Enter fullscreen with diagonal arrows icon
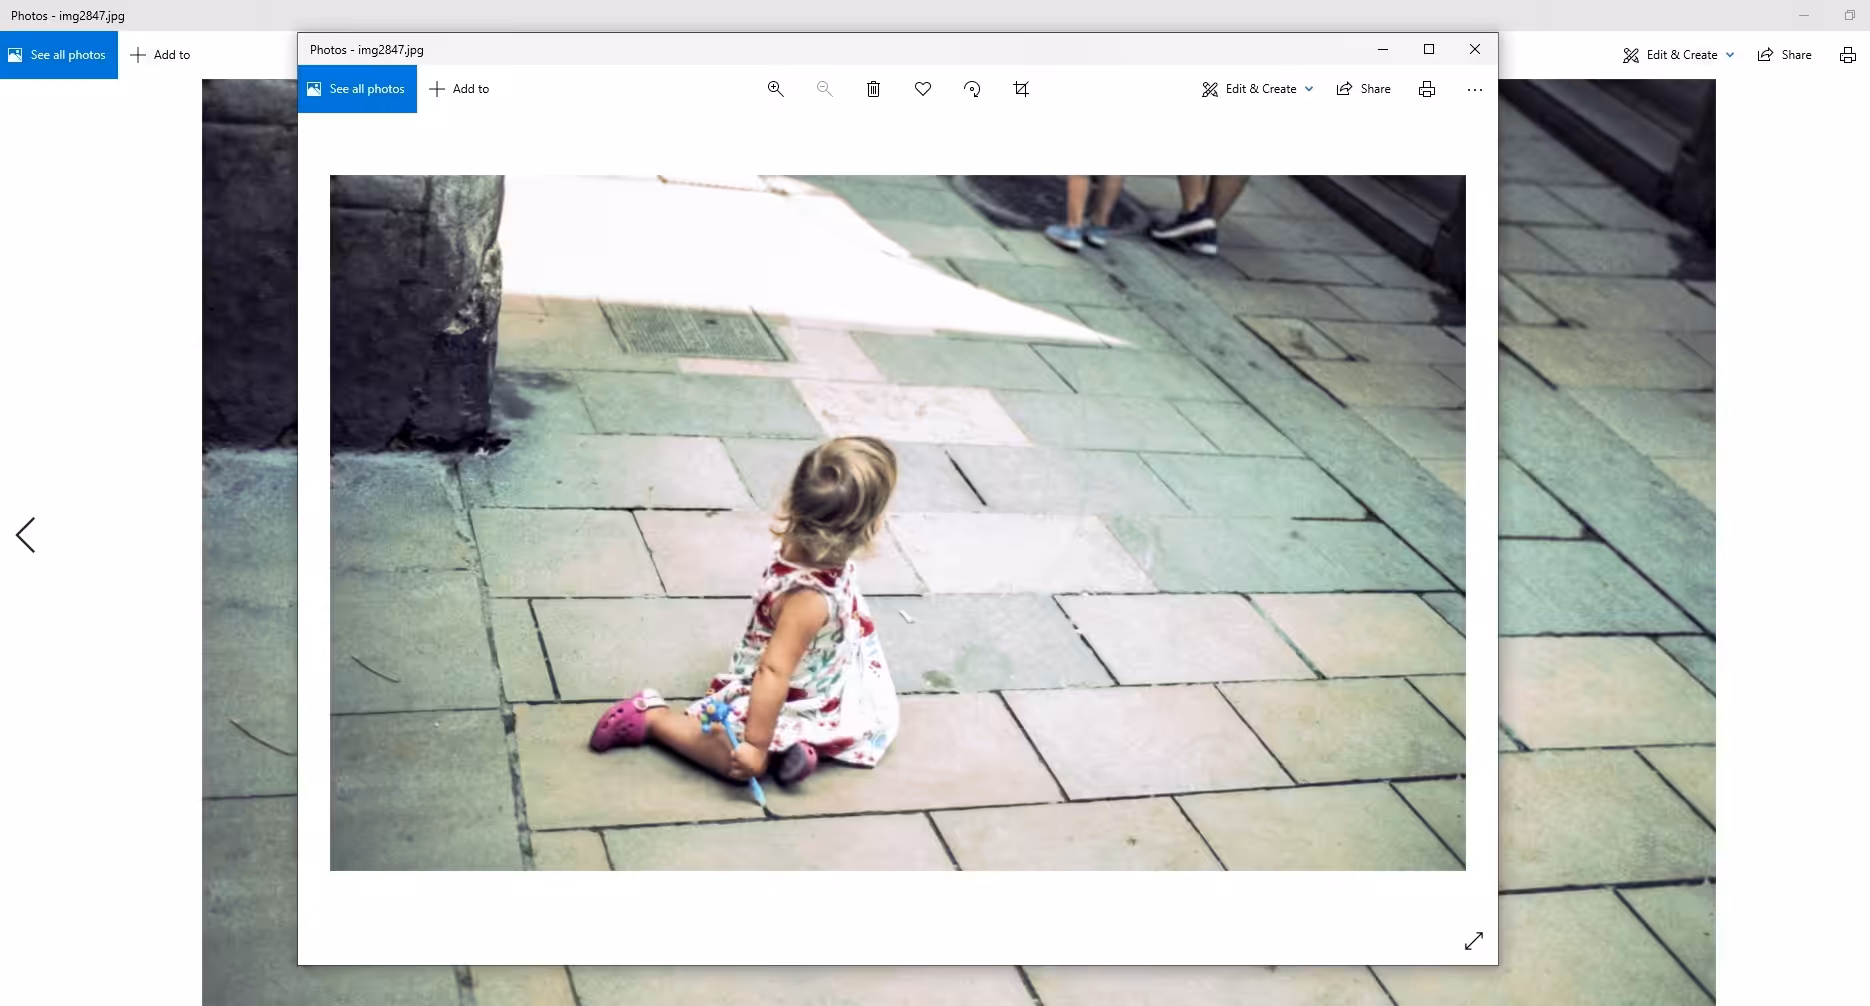1870x1006 pixels. 1474,941
